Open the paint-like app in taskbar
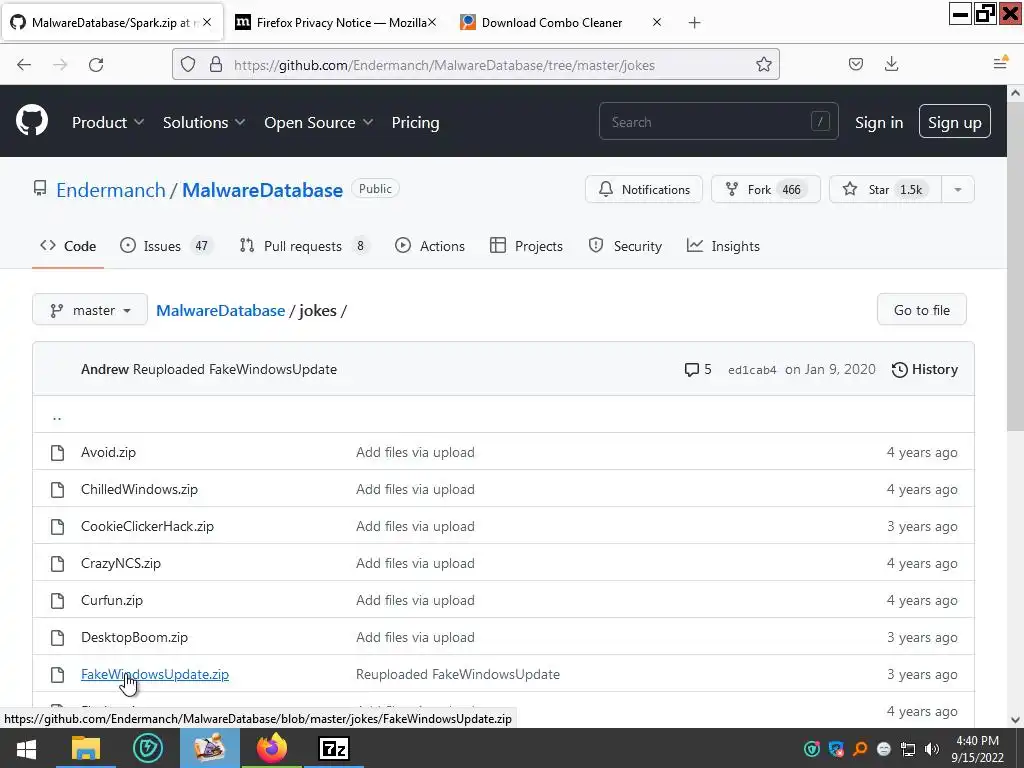This screenshot has height=768, width=1024. (x=209, y=748)
